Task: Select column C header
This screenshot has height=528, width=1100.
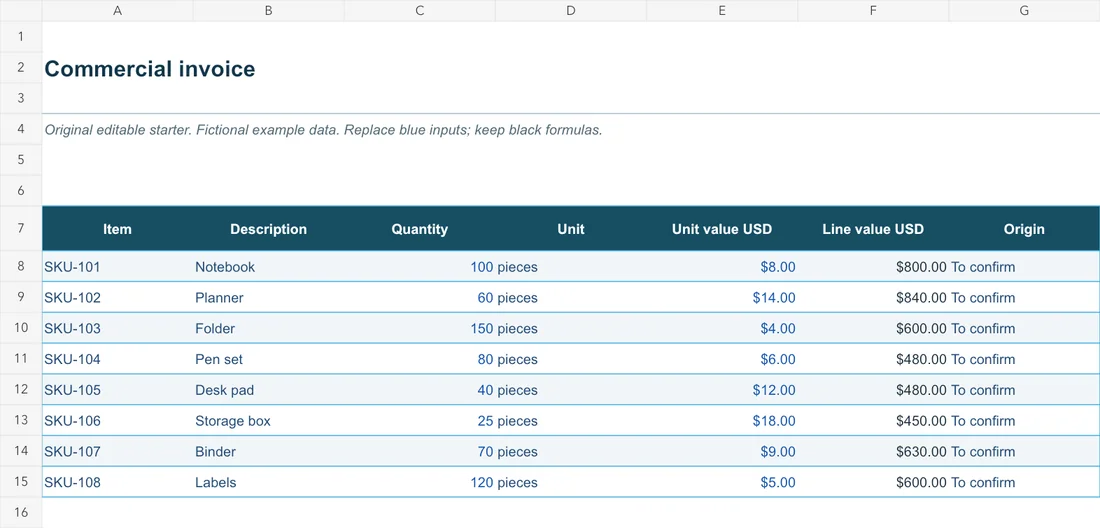Action: 420,11
